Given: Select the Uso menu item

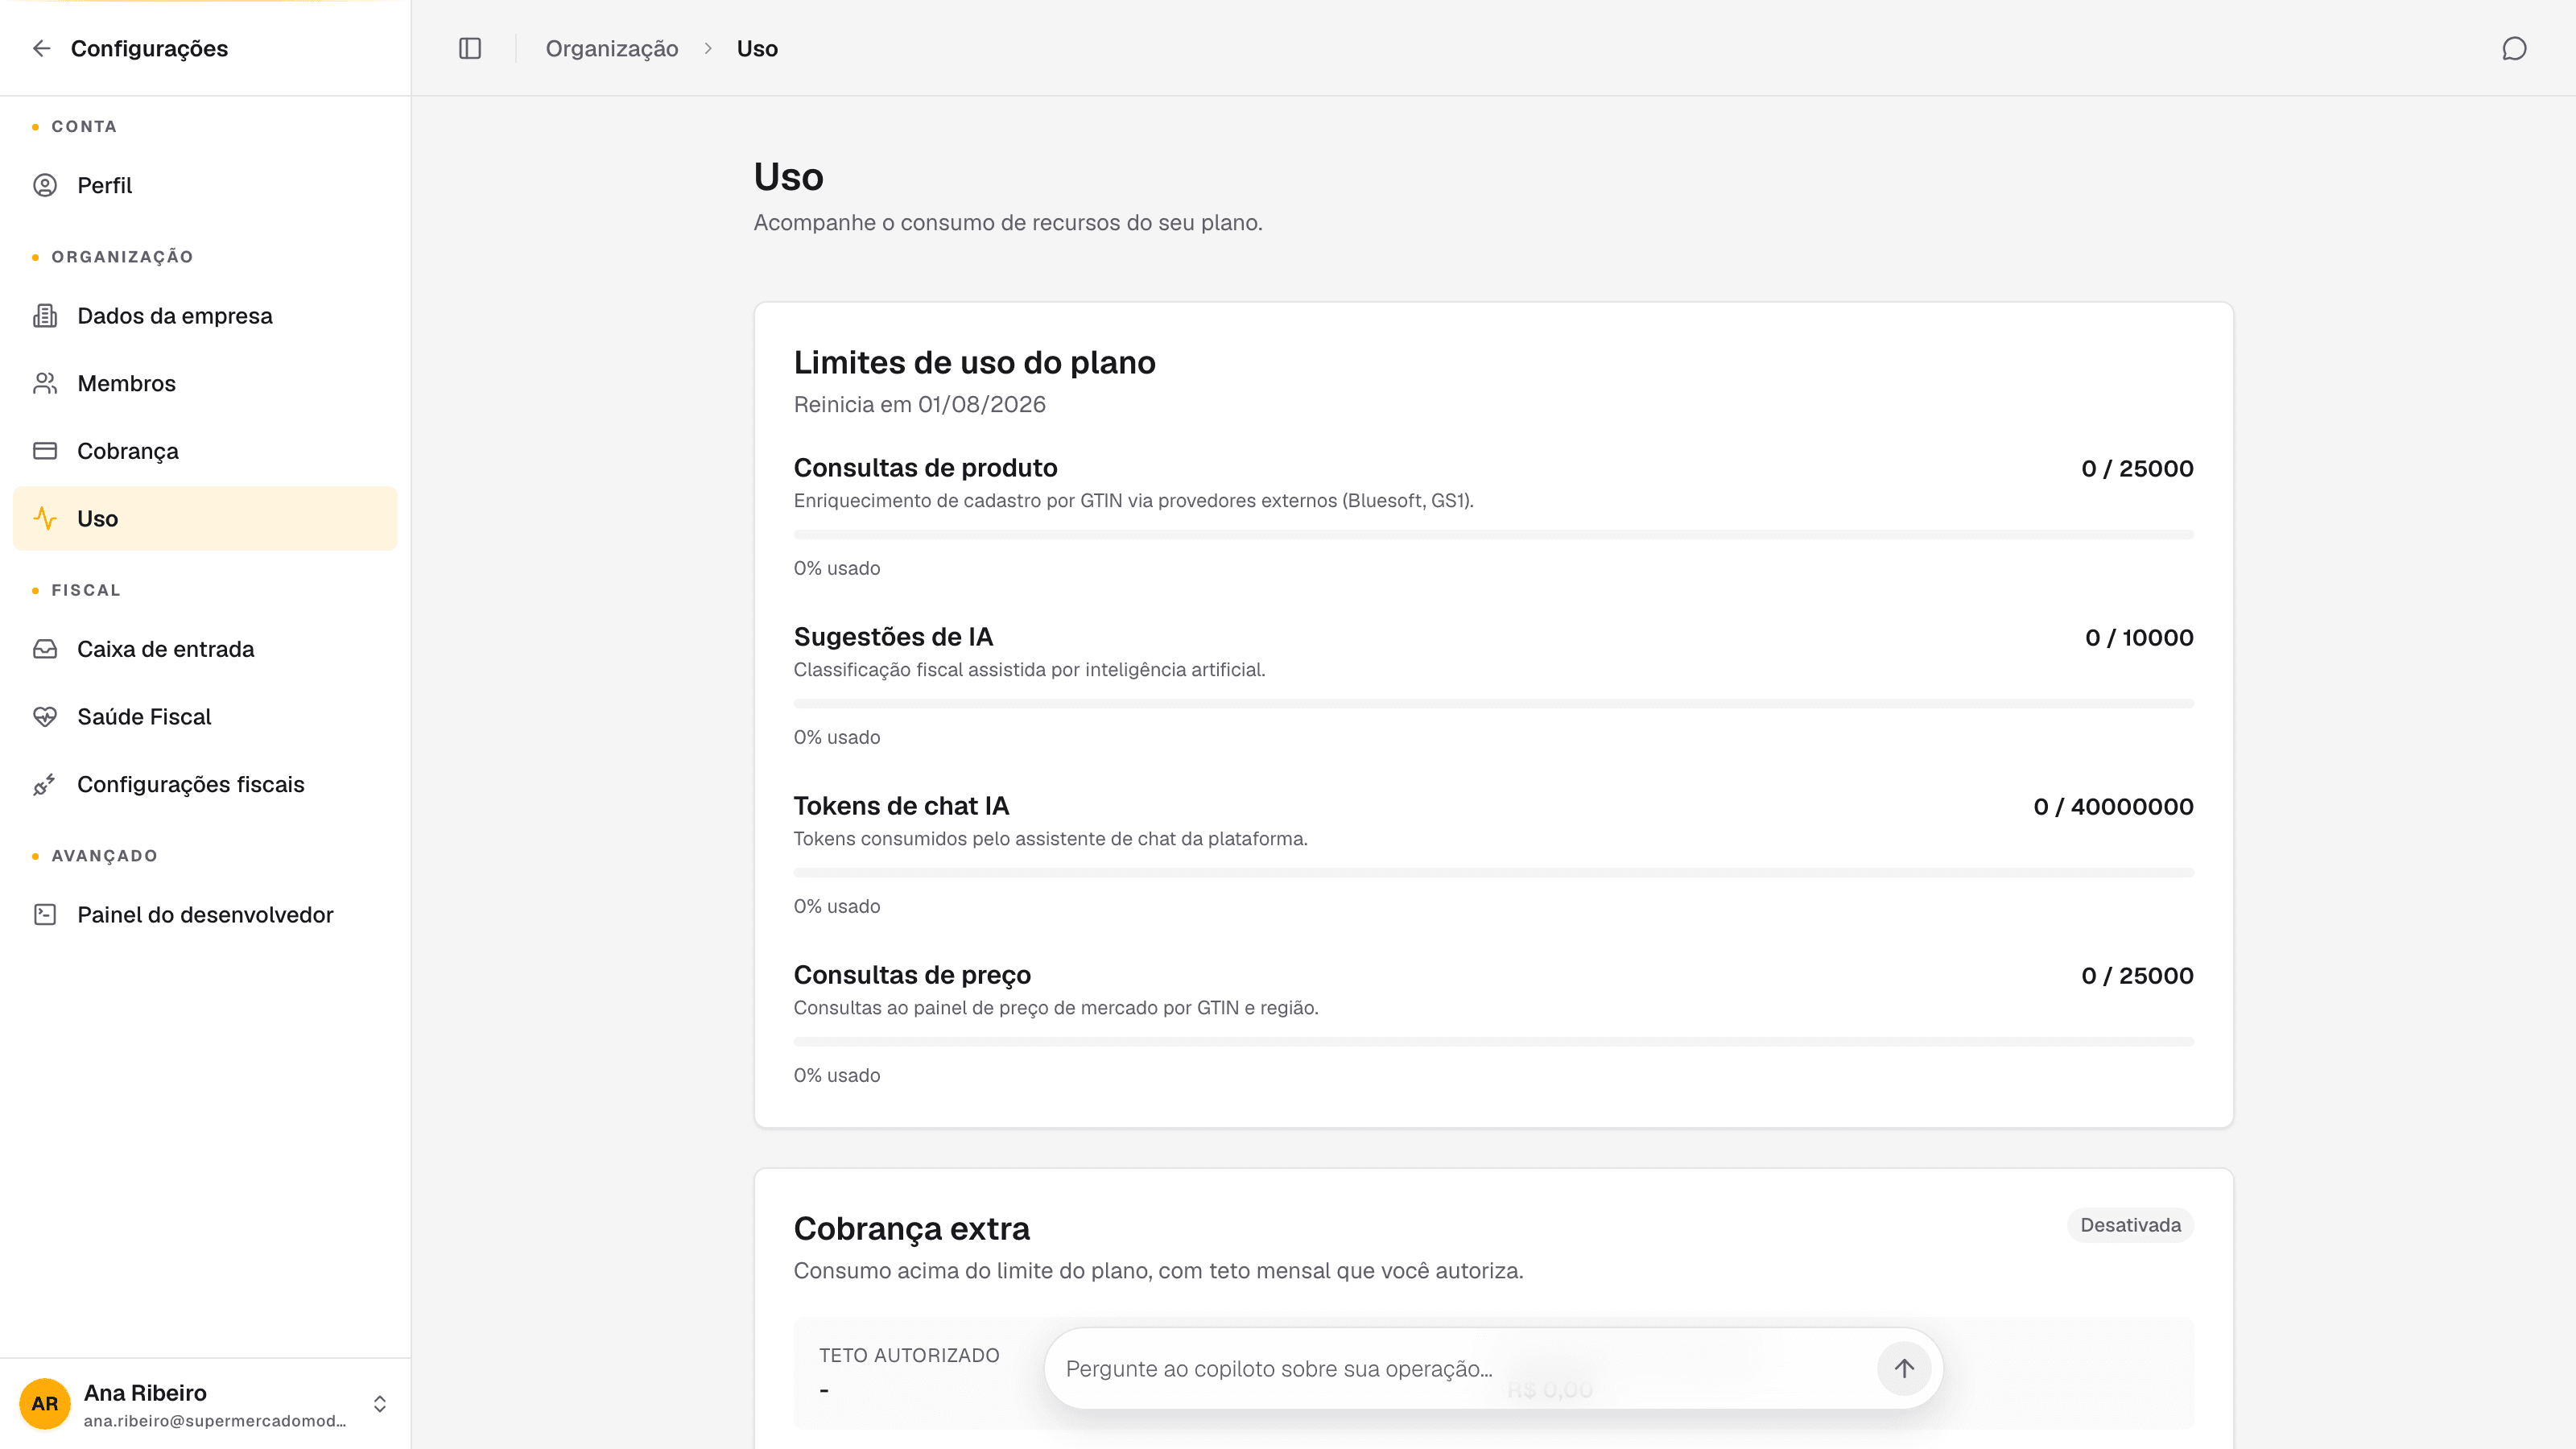Looking at the screenshot, I should (x=205, y=518).
